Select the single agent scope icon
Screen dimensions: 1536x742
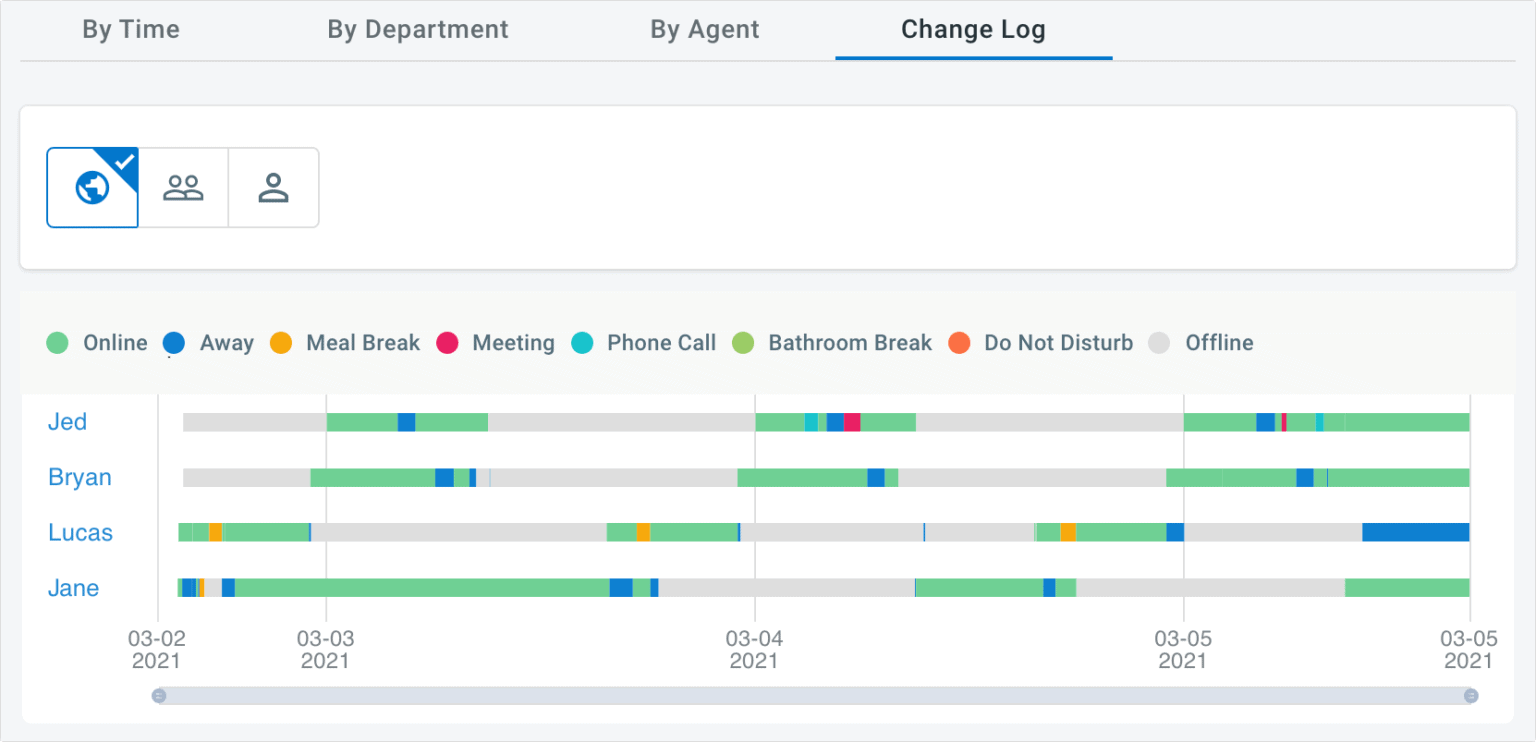[x=273, y=188]
